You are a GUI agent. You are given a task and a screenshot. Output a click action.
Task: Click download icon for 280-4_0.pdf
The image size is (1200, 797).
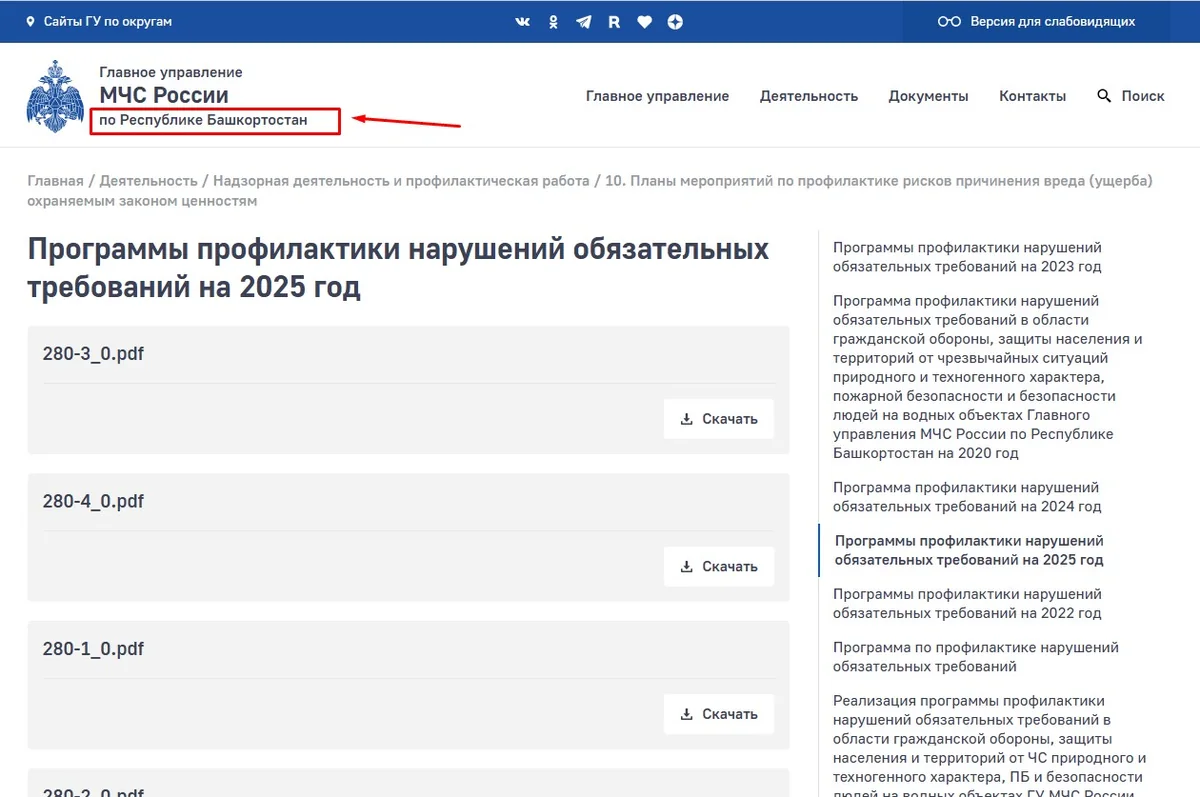point(687,566)
